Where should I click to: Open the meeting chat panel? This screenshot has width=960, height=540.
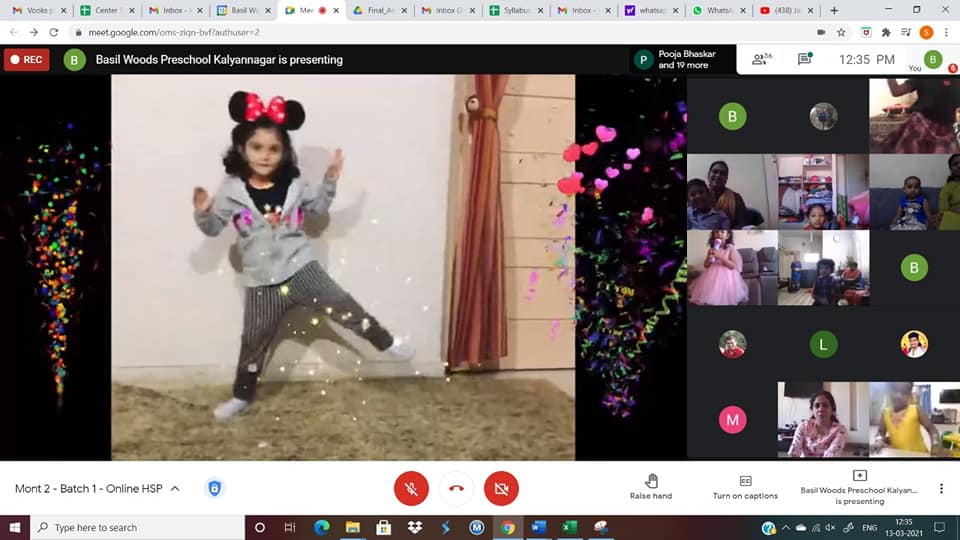tap(805, 59)
